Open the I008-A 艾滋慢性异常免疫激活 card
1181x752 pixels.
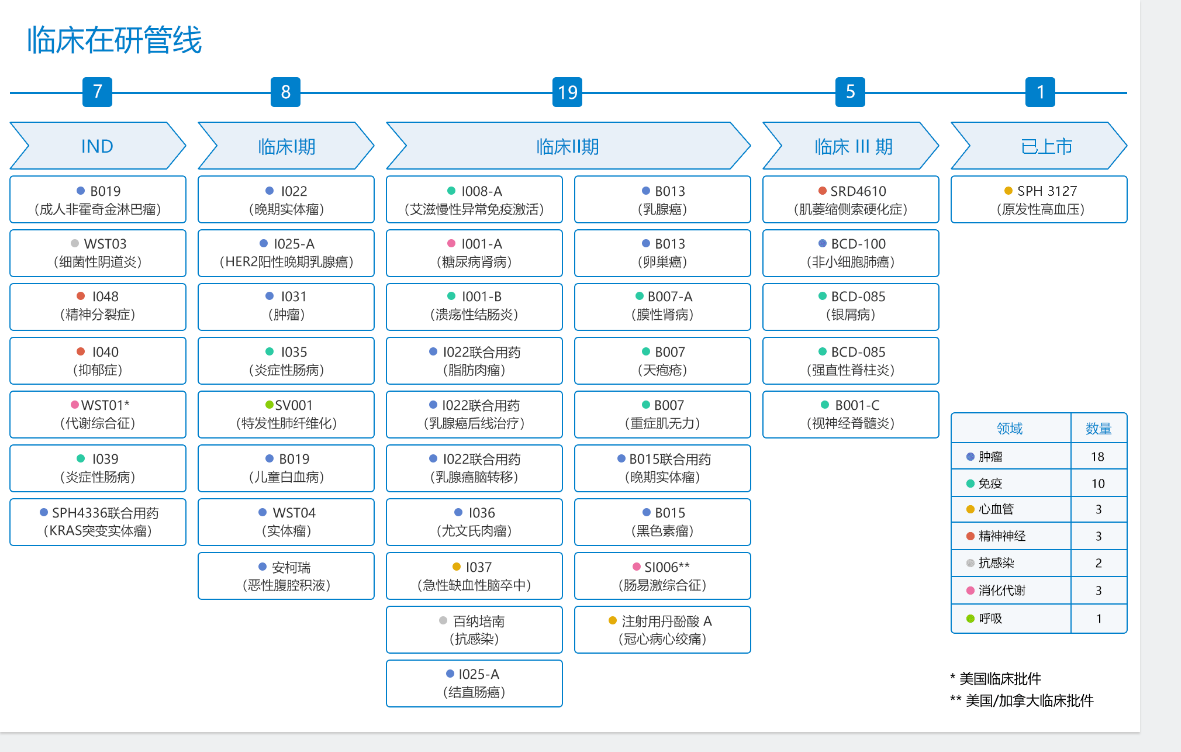(475, 200)
